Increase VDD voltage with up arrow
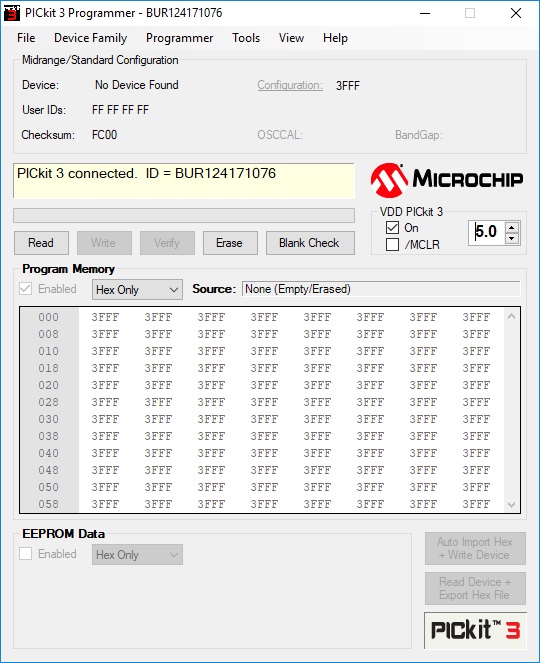Screen dimensions: 540x663 pos(512,227)
